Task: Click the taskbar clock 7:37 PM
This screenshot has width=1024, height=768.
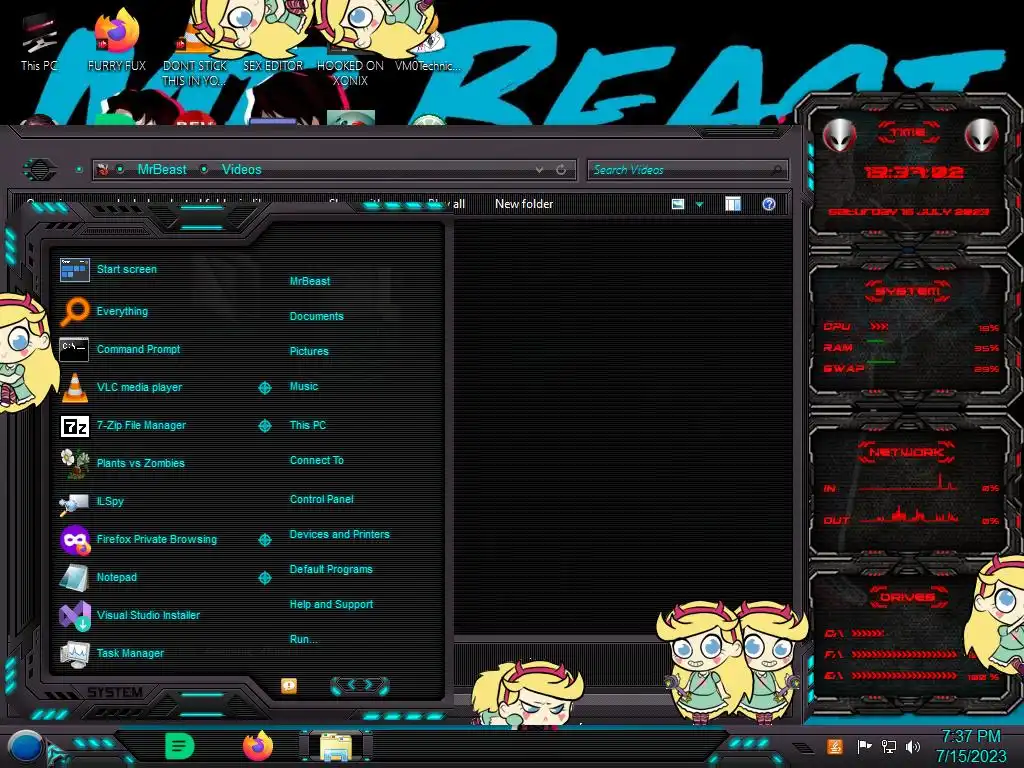Action: 970,737
